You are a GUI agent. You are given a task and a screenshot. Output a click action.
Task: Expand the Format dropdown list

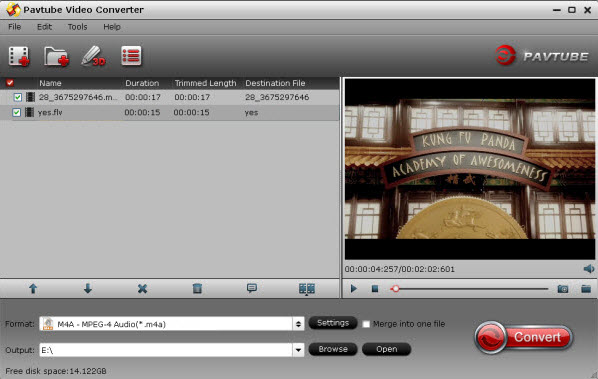[298, 324]
